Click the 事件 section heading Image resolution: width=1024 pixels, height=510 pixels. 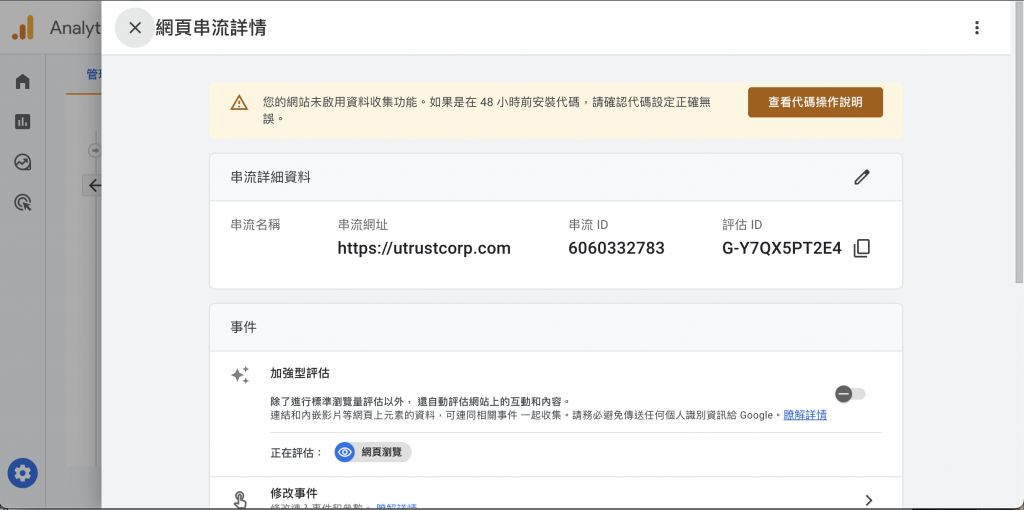coord(244,327)
